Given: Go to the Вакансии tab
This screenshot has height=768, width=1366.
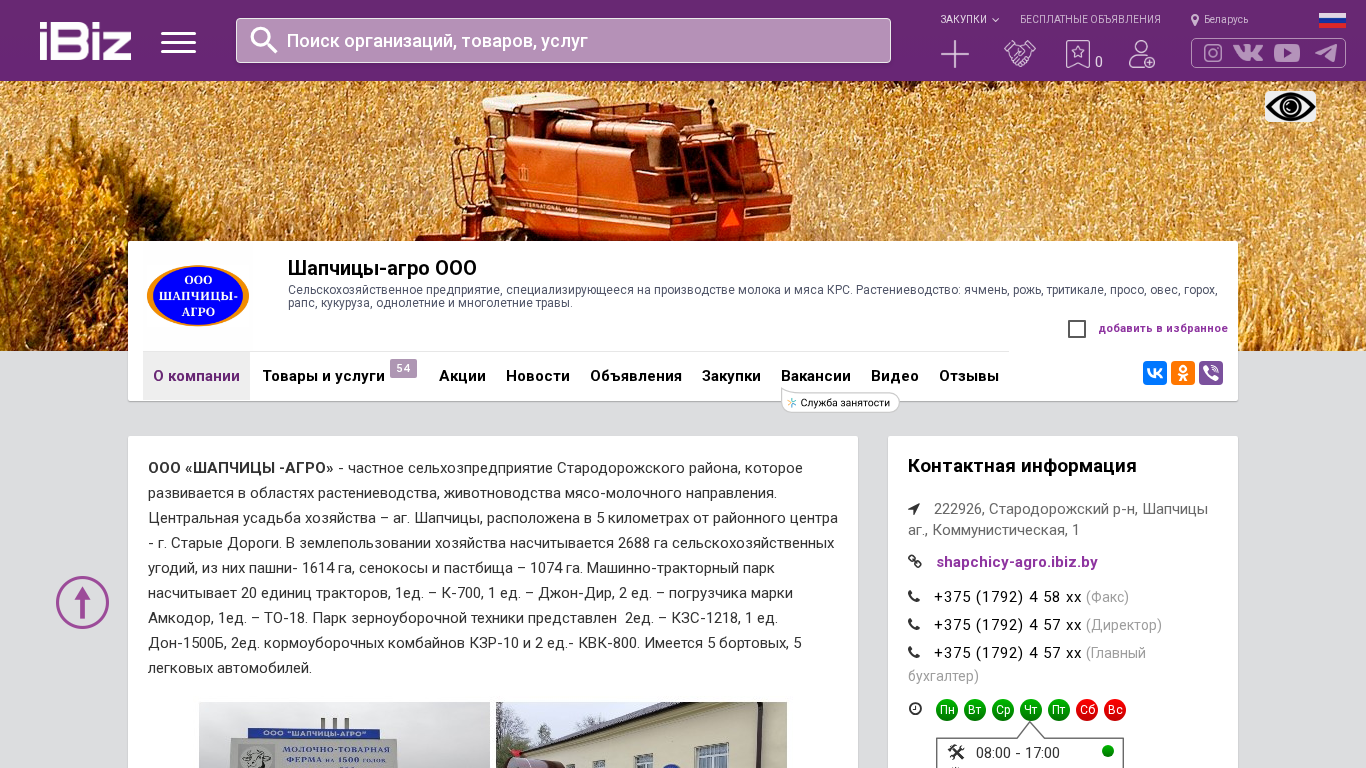Looking at the screenshot, I should (816, 376).
